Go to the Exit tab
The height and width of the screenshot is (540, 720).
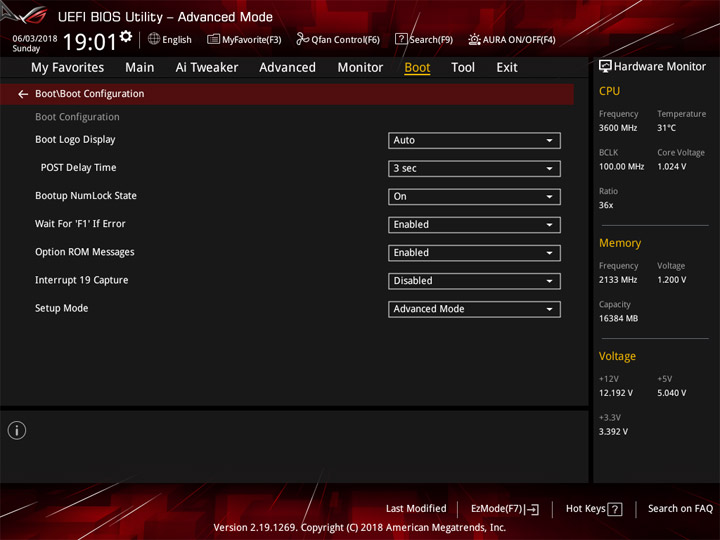pos(506,68)
